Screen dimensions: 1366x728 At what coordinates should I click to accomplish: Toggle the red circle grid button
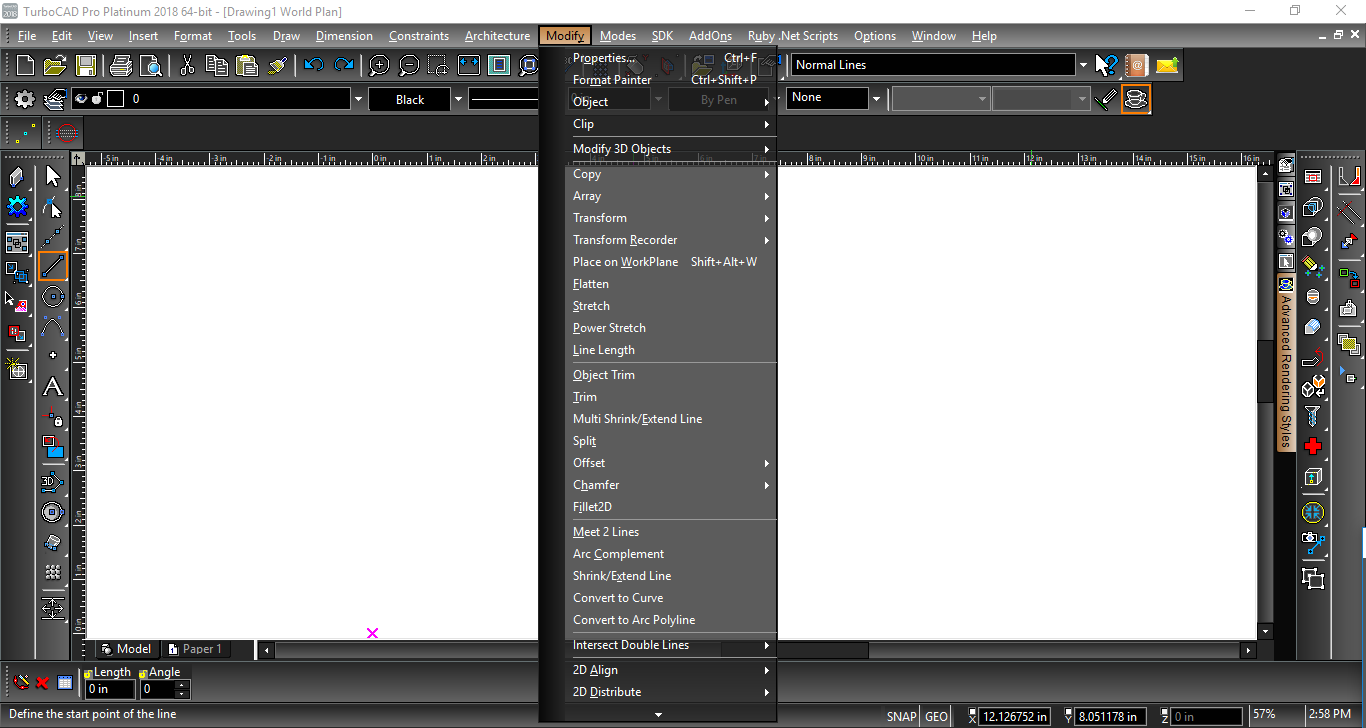pyautogui.click(x=65, y=132)
